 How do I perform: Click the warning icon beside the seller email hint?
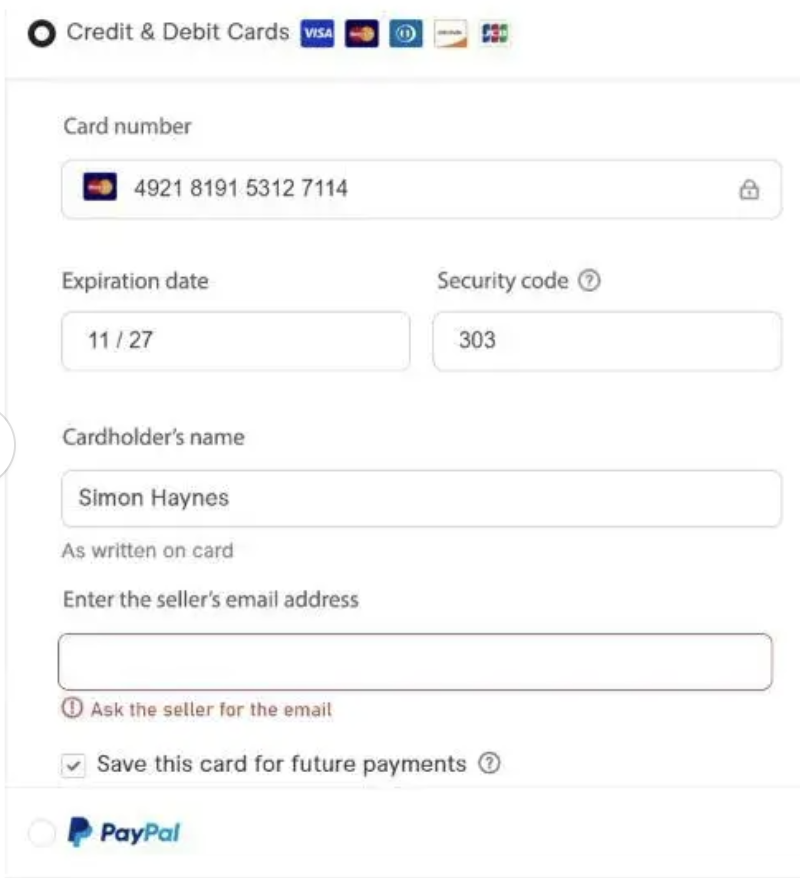(x=72, y=709)
